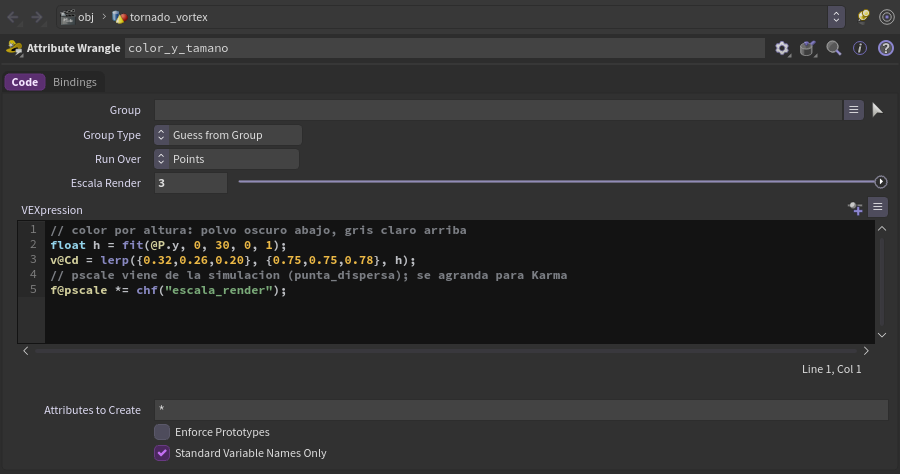Search parameters with the magnifier icon
Screen dimensions: 900x474
pos(834,48)
